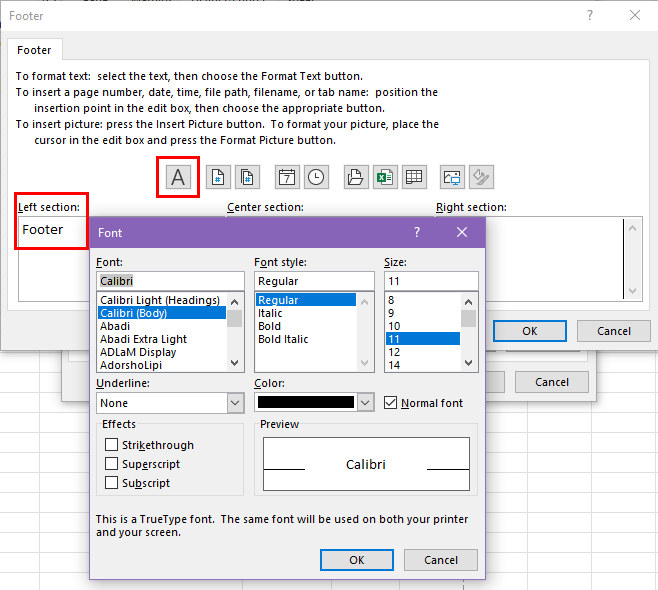The height and width of the screenshot is (590, 658).
Task: Close the Footer dialog window
Action: click(635, 16)
